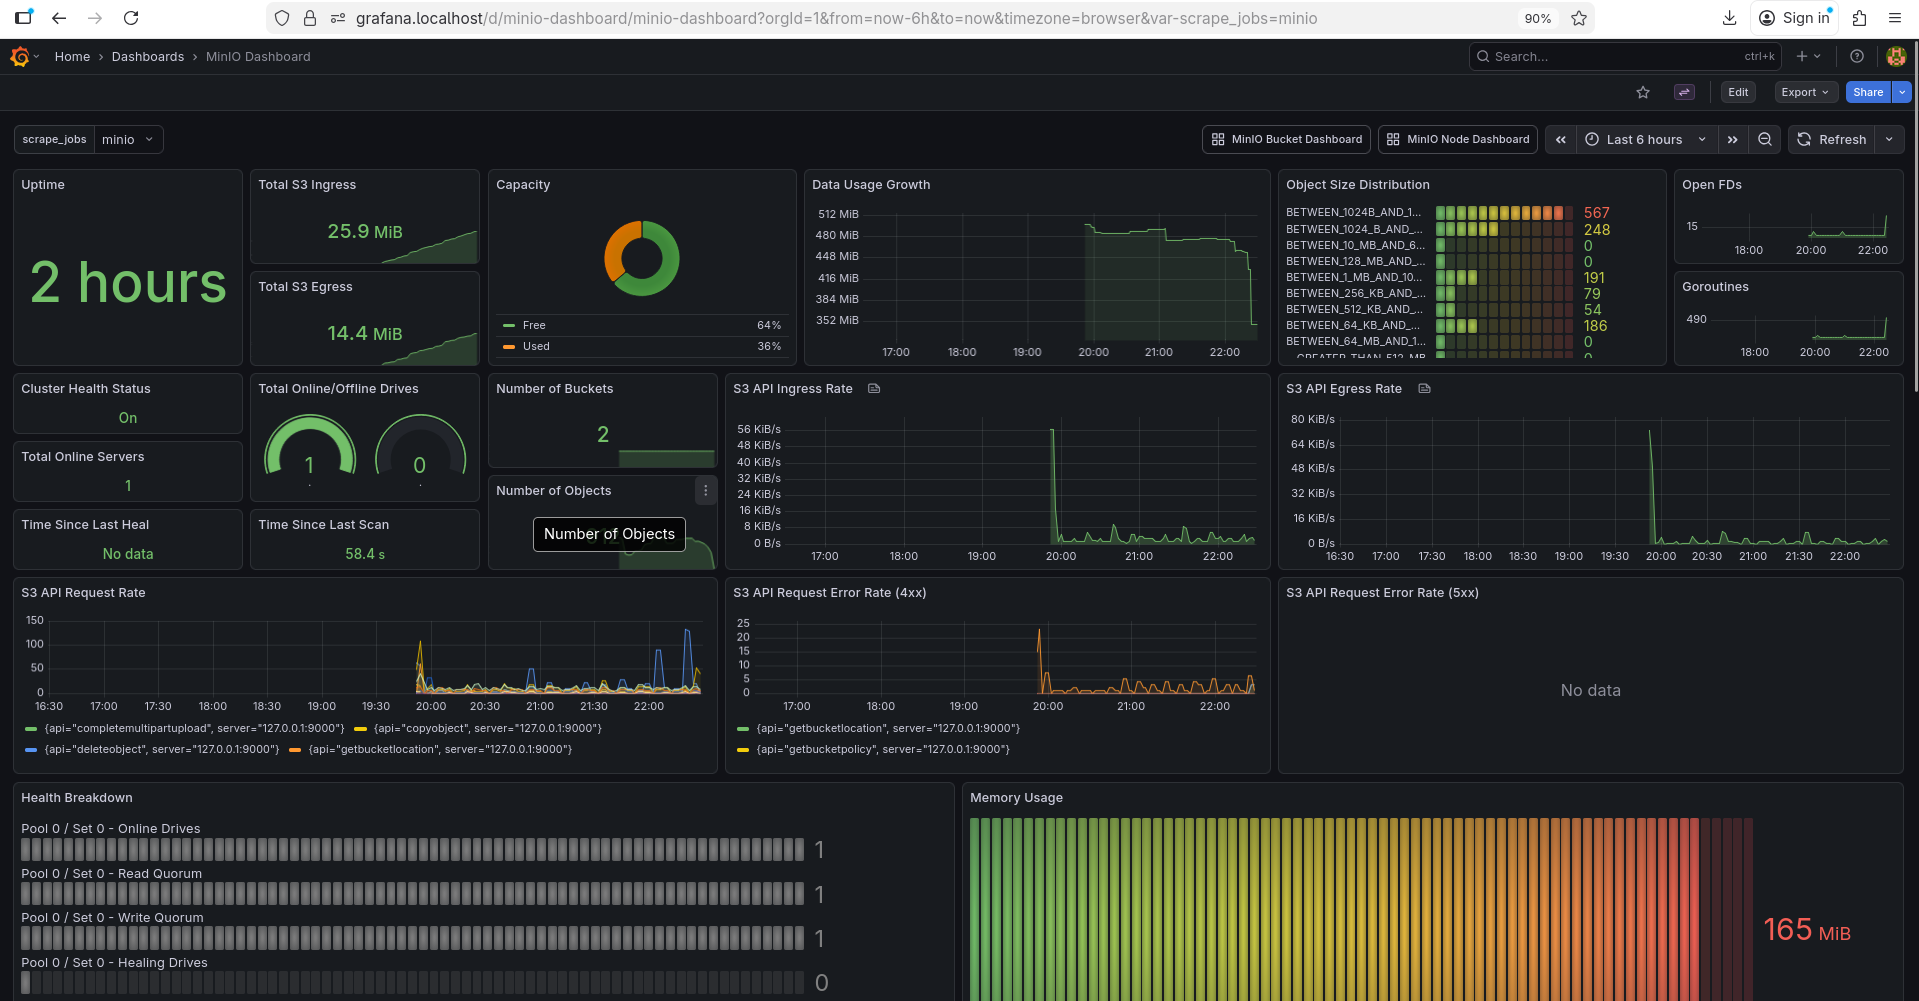The height and width of the screenshot is (1001, 1919).
Task: Toggle the getbucketpolicy series legend label
Action: [883, 750]
